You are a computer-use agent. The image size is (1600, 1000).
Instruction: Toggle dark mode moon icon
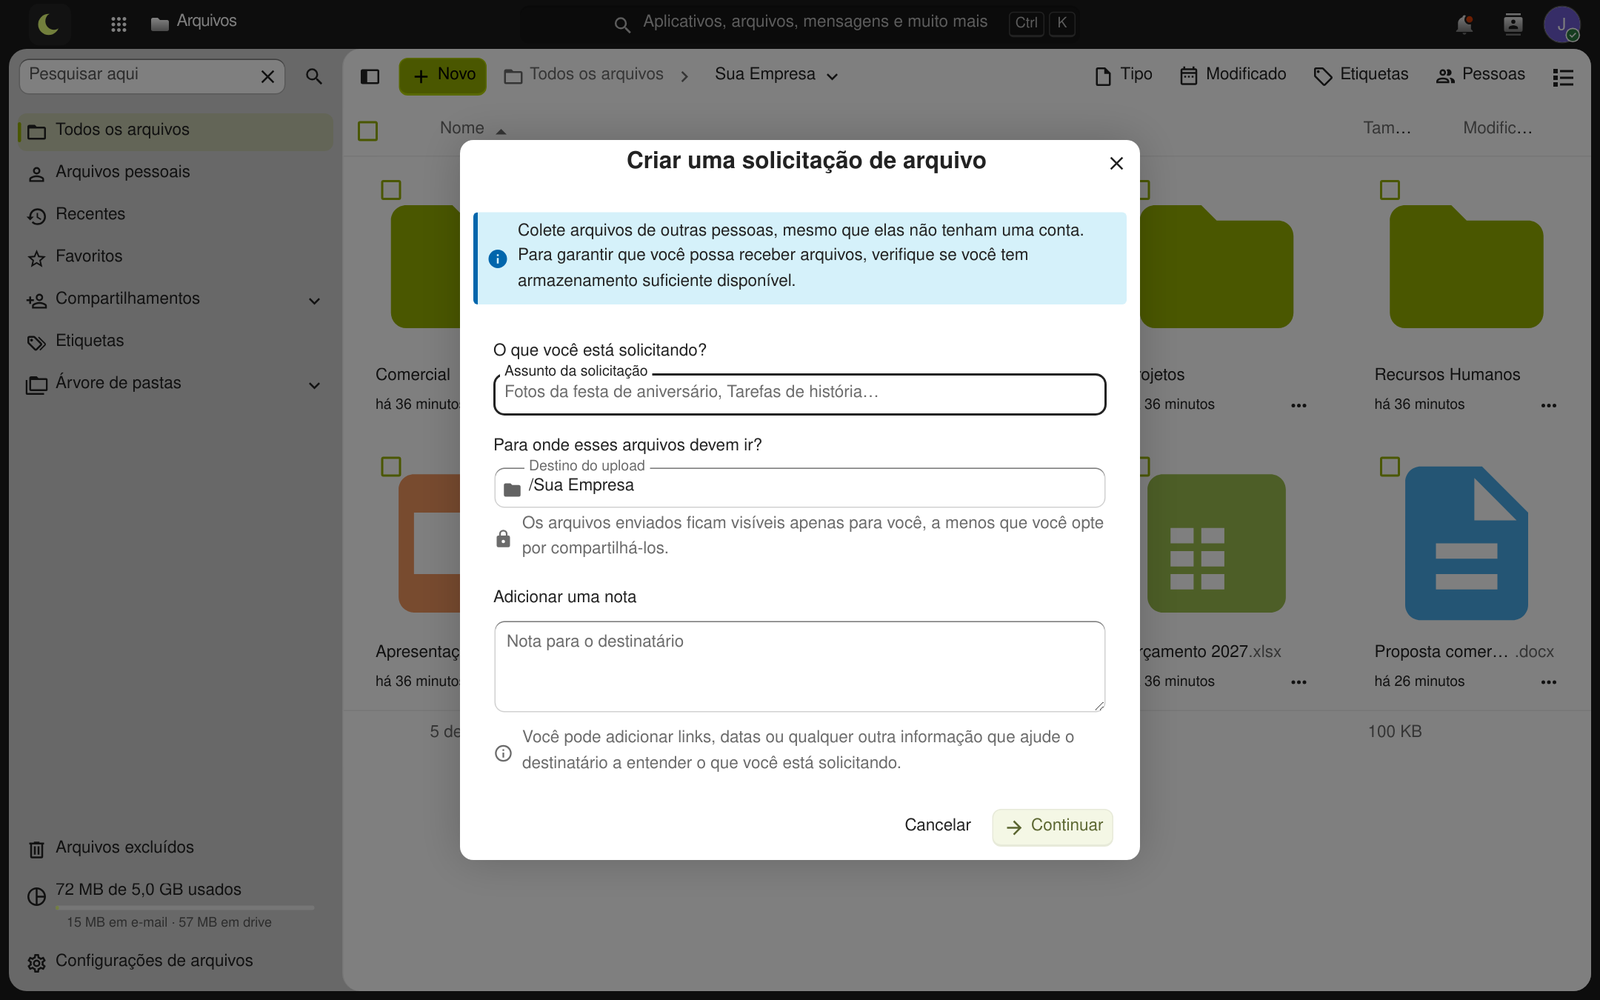[48, 23]
